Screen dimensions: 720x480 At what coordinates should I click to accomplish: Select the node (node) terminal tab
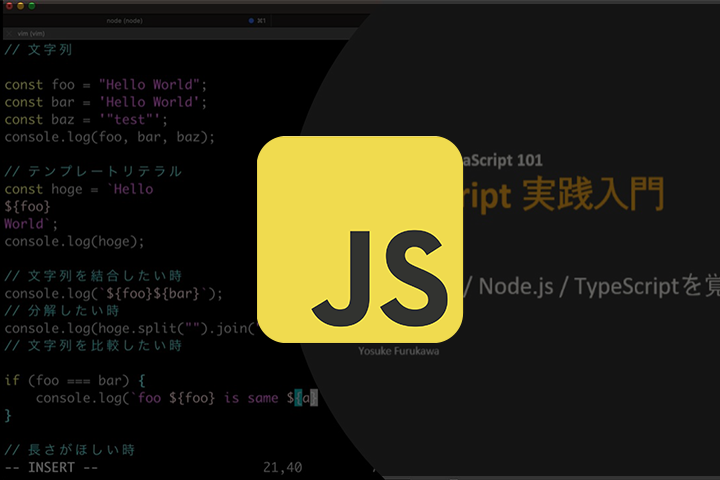(x=124, y=21)
